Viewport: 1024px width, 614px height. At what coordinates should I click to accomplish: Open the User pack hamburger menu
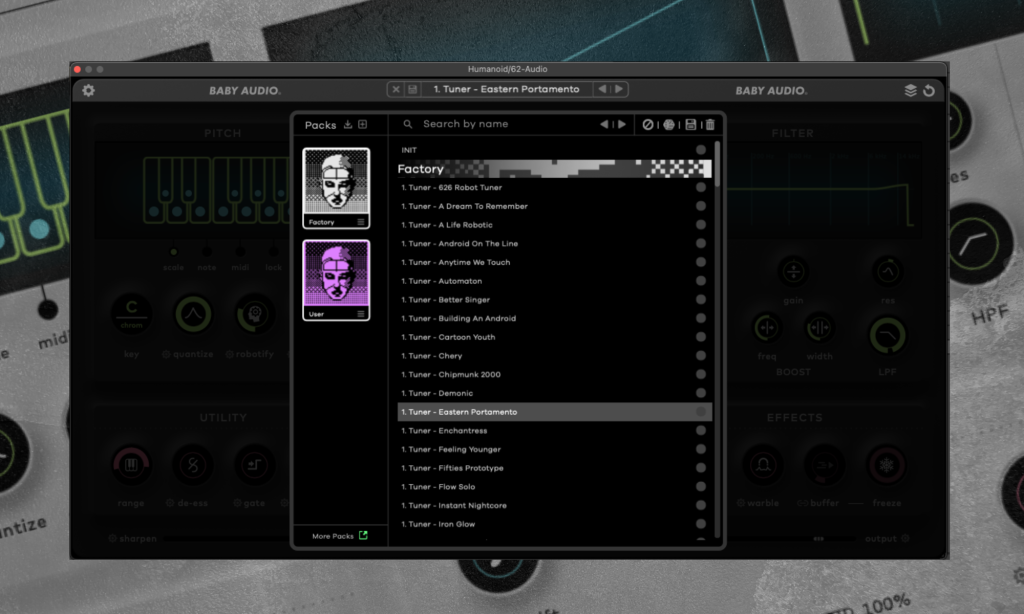[x=361, y=314]
